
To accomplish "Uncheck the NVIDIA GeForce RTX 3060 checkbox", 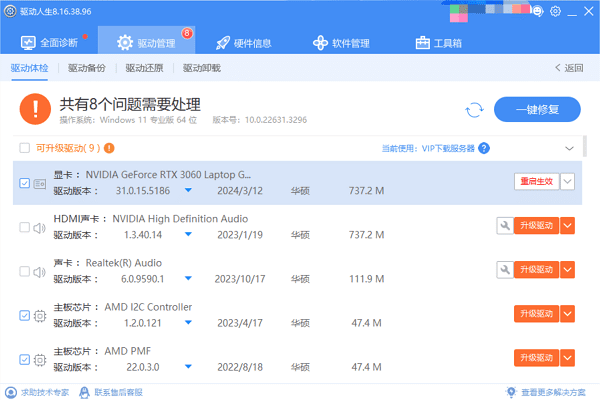I will (25, 183).
